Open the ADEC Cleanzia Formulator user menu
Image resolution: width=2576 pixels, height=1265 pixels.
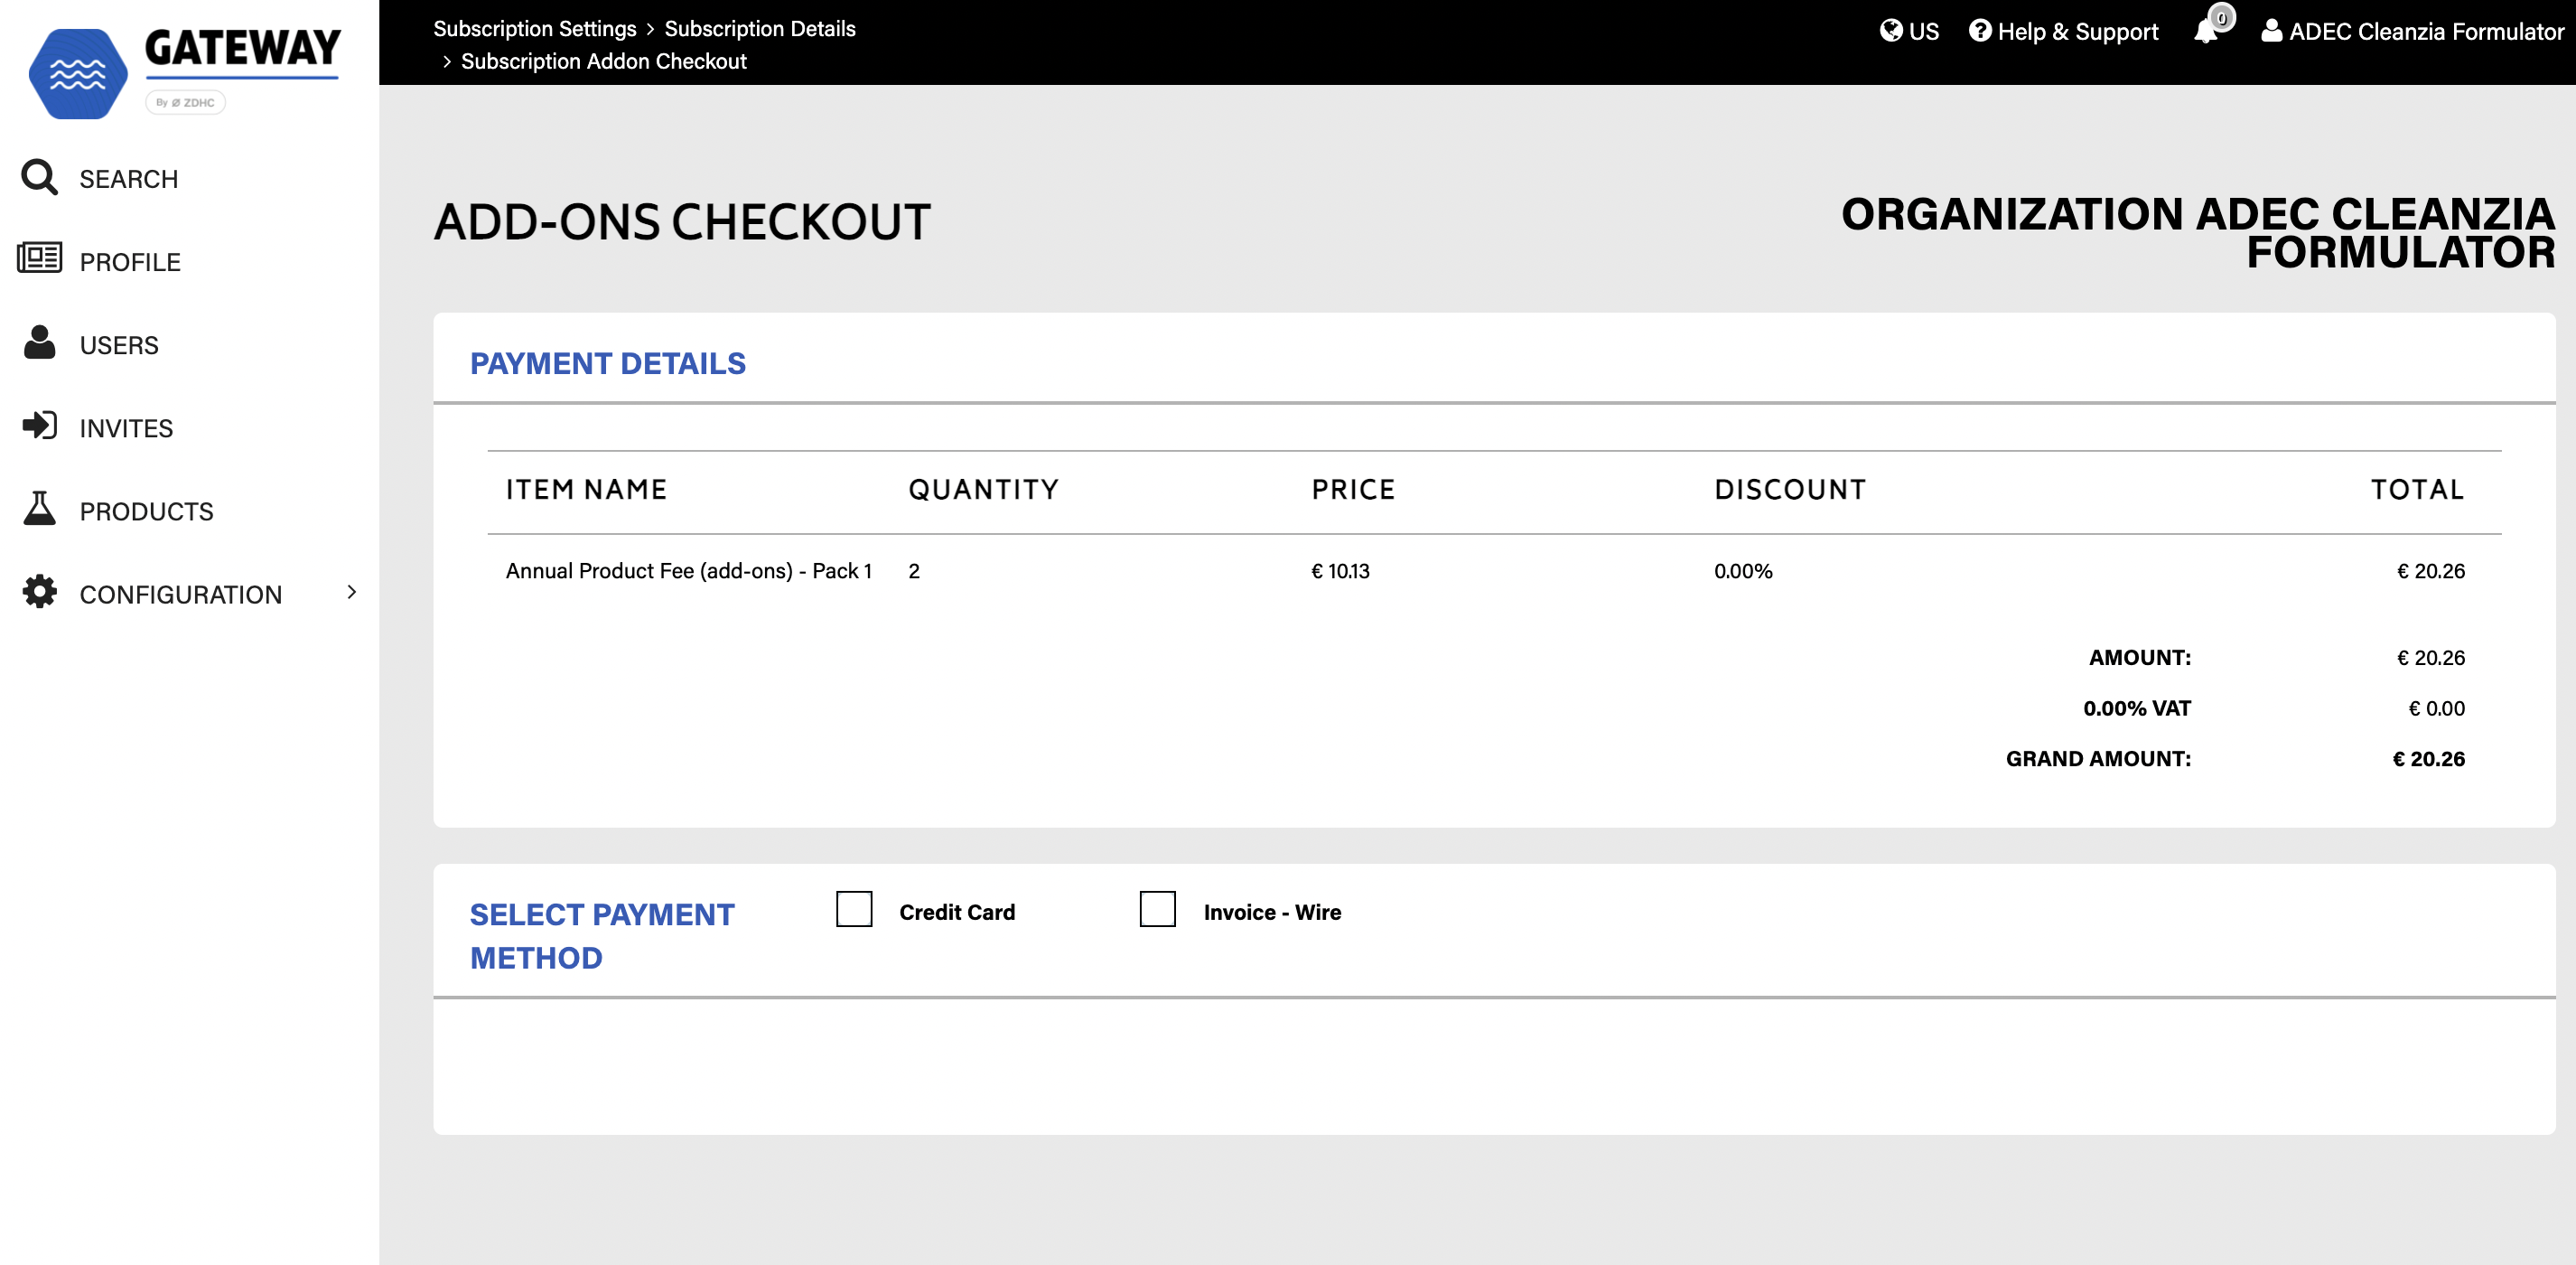pos(2413,31)
